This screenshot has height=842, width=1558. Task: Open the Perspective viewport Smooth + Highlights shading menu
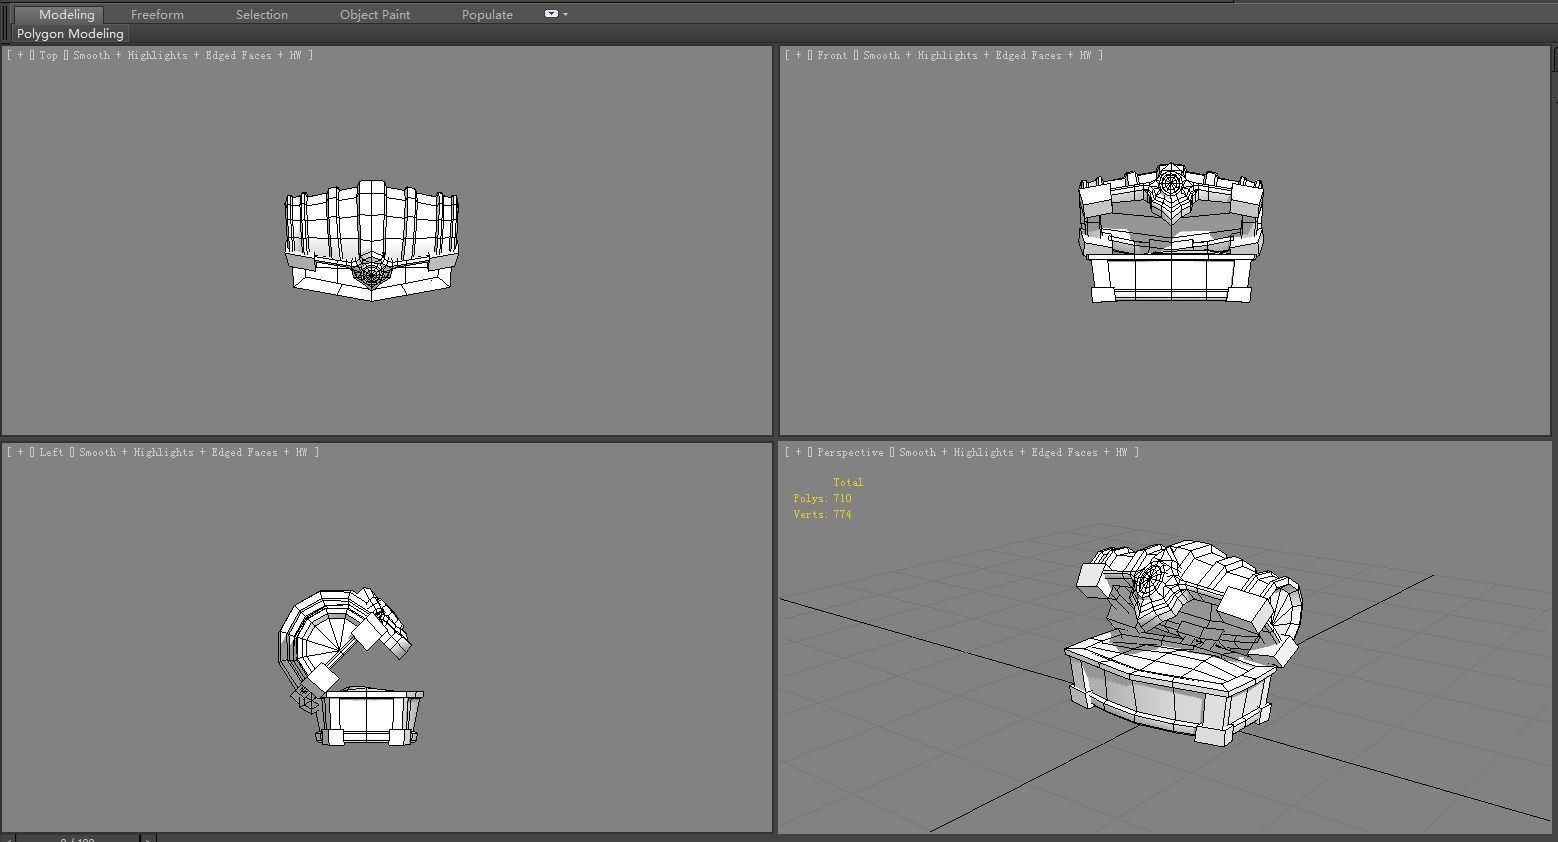(1013, 453)
